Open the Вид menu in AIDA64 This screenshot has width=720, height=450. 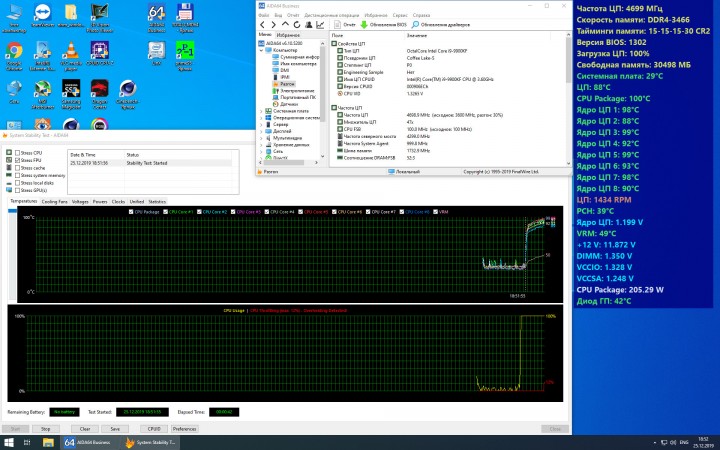click(x=278, y=15)
